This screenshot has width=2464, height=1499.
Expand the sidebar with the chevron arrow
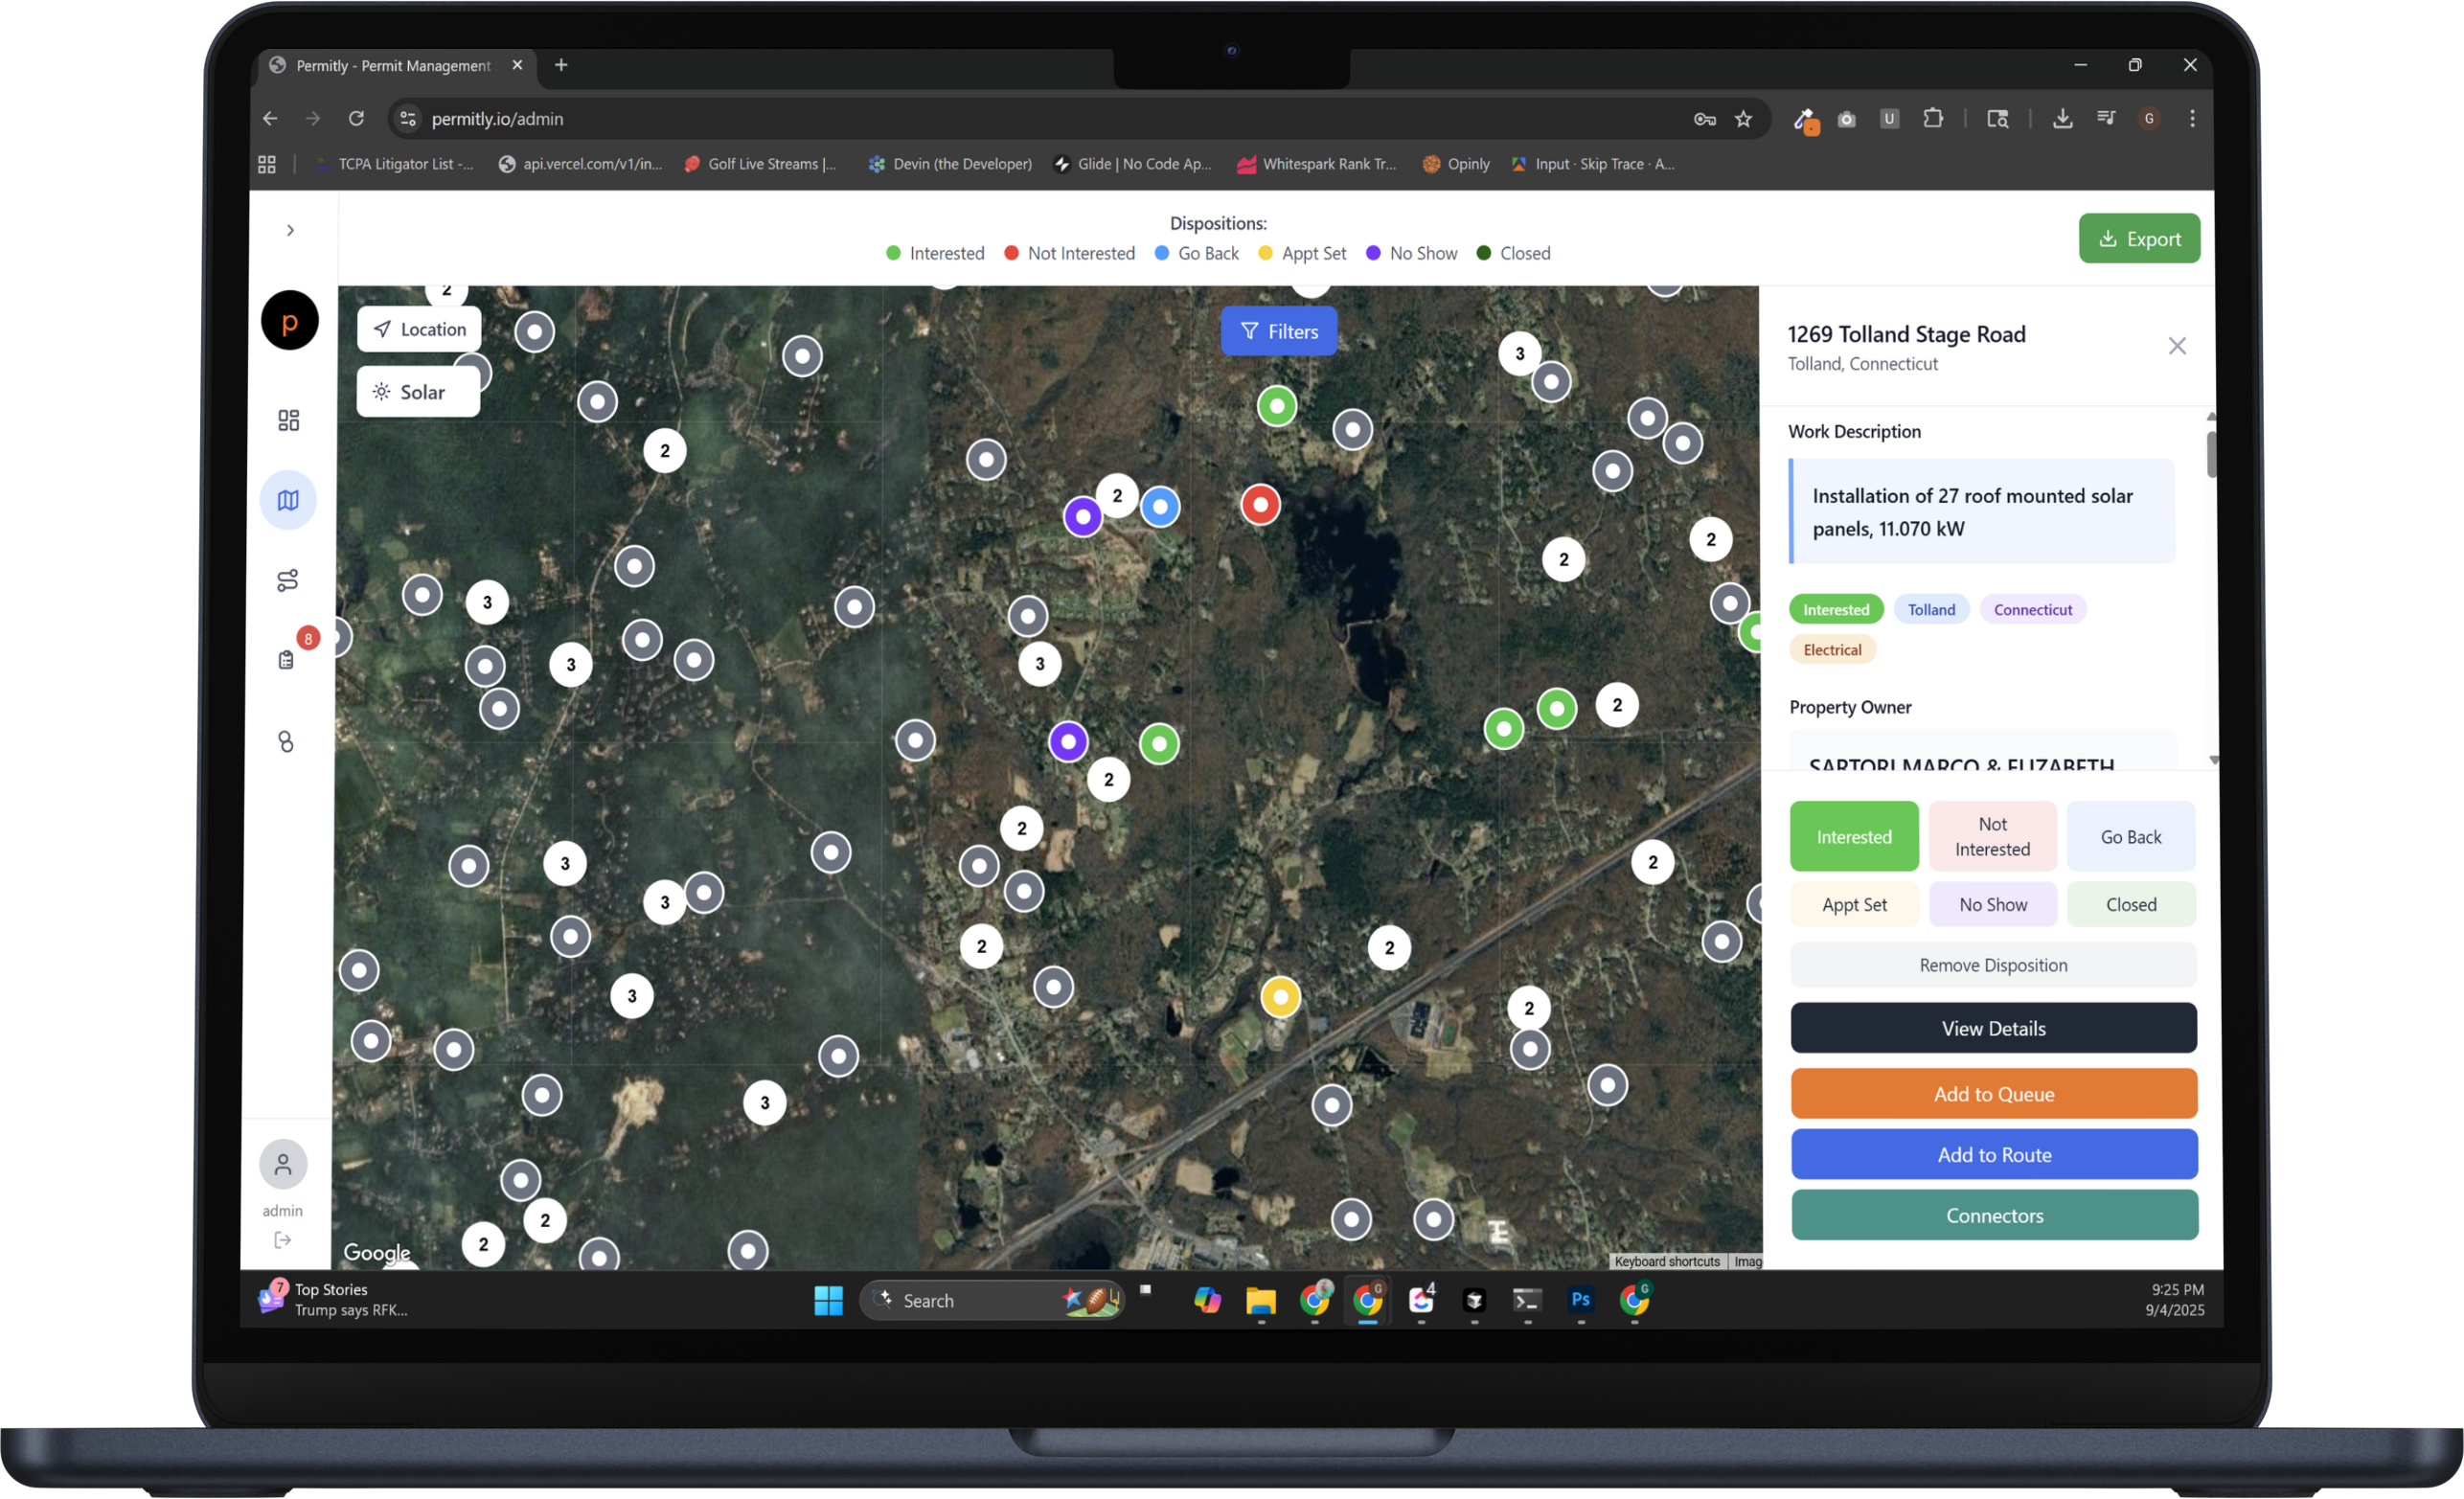point(290,230)
